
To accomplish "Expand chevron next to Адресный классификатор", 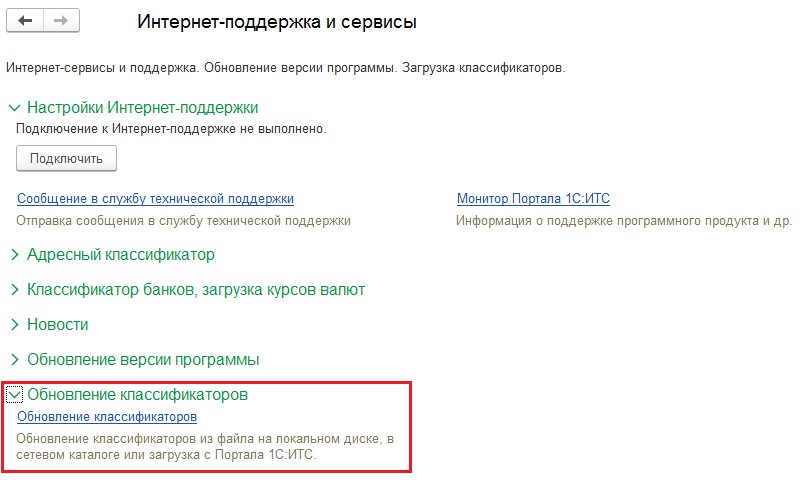I will click(x=15, y=255).
